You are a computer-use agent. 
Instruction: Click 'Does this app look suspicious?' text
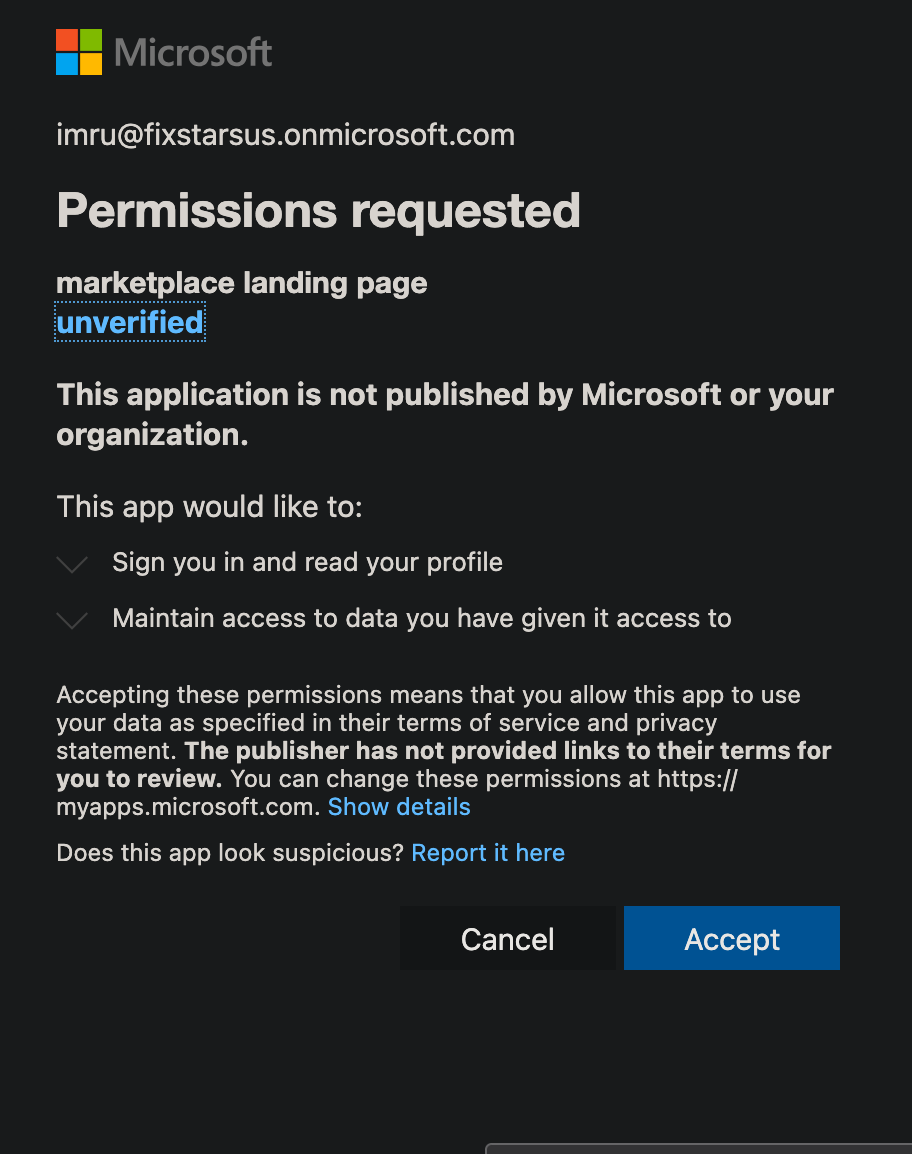(x=230, y=853)
